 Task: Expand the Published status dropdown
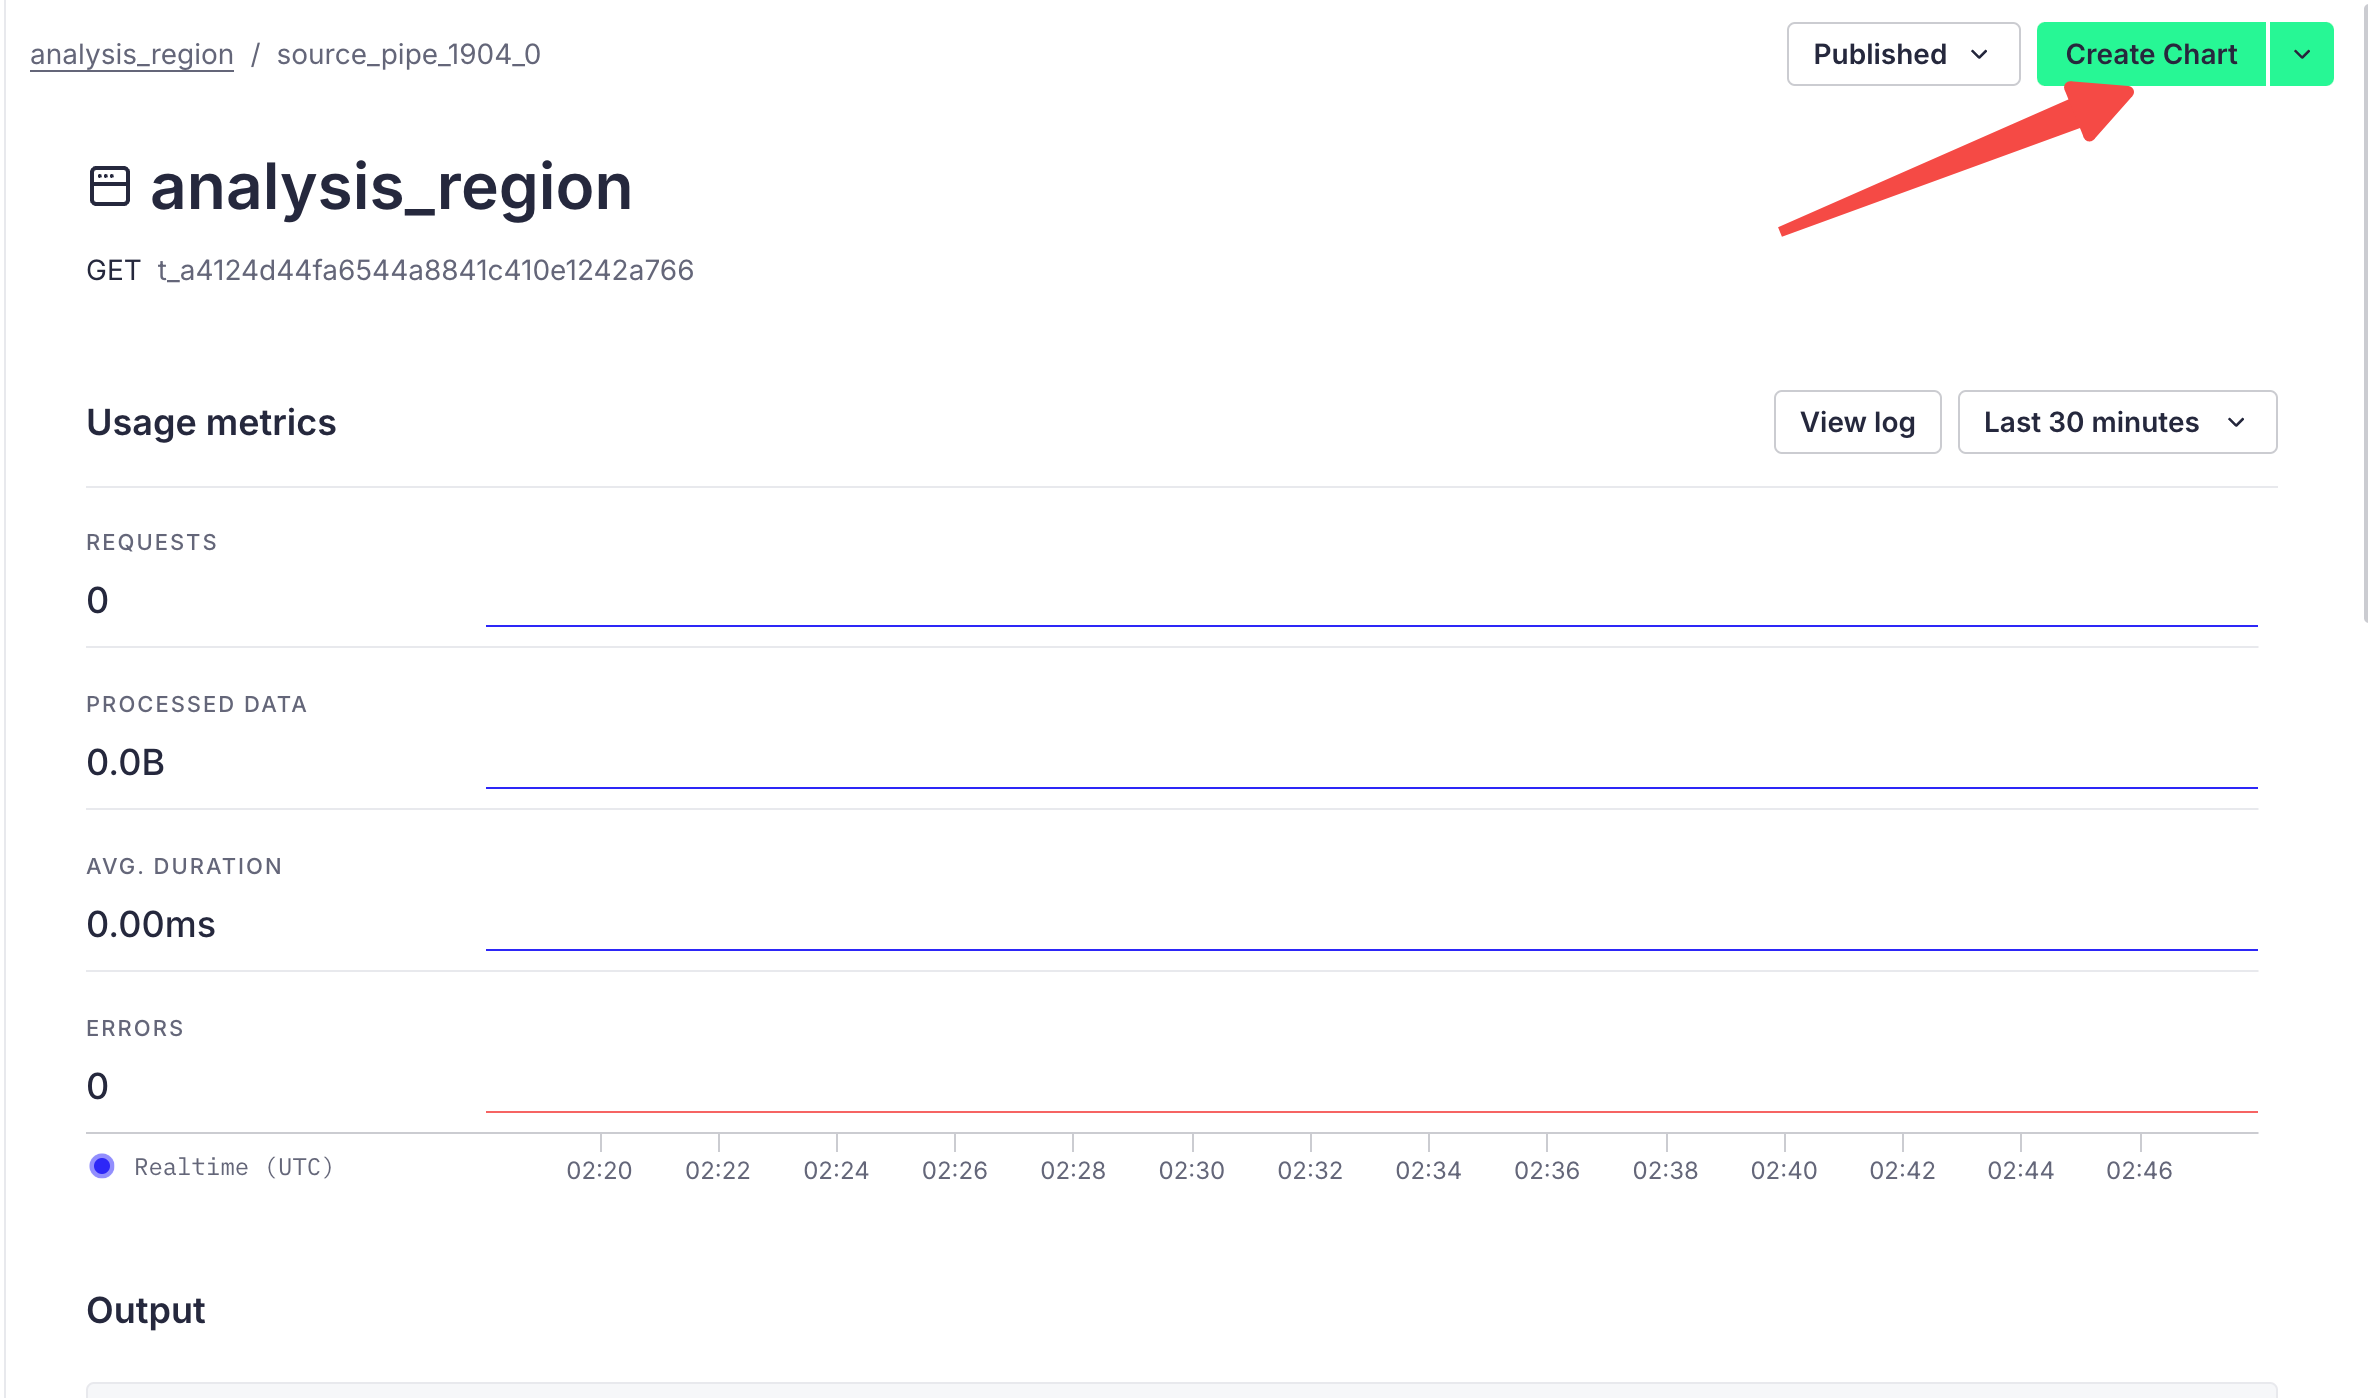(1902, 54)
